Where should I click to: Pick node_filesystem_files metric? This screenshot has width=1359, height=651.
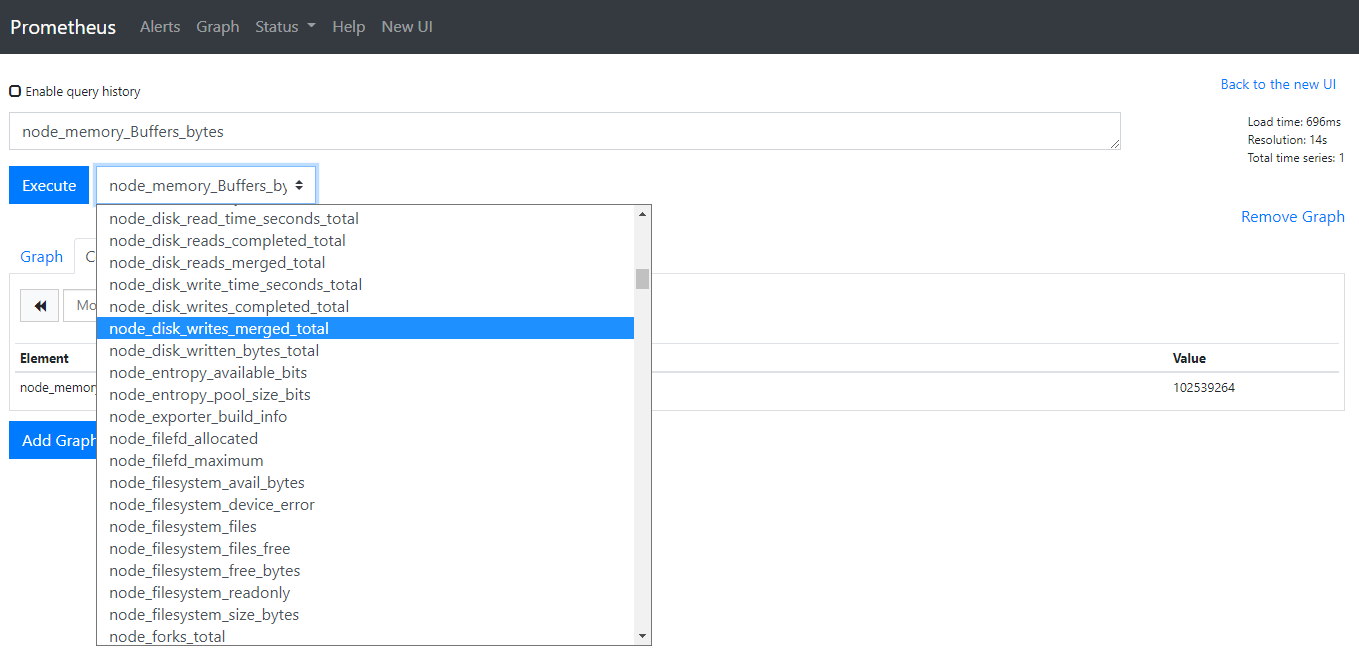tap(365, 526)
